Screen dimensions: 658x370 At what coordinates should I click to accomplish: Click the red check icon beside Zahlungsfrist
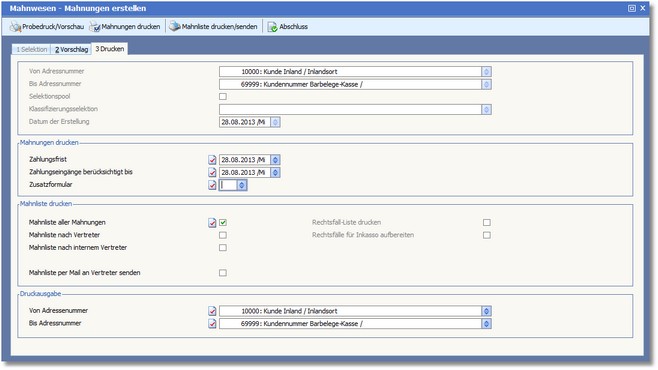pyautogui.click(x=212, y=160)
